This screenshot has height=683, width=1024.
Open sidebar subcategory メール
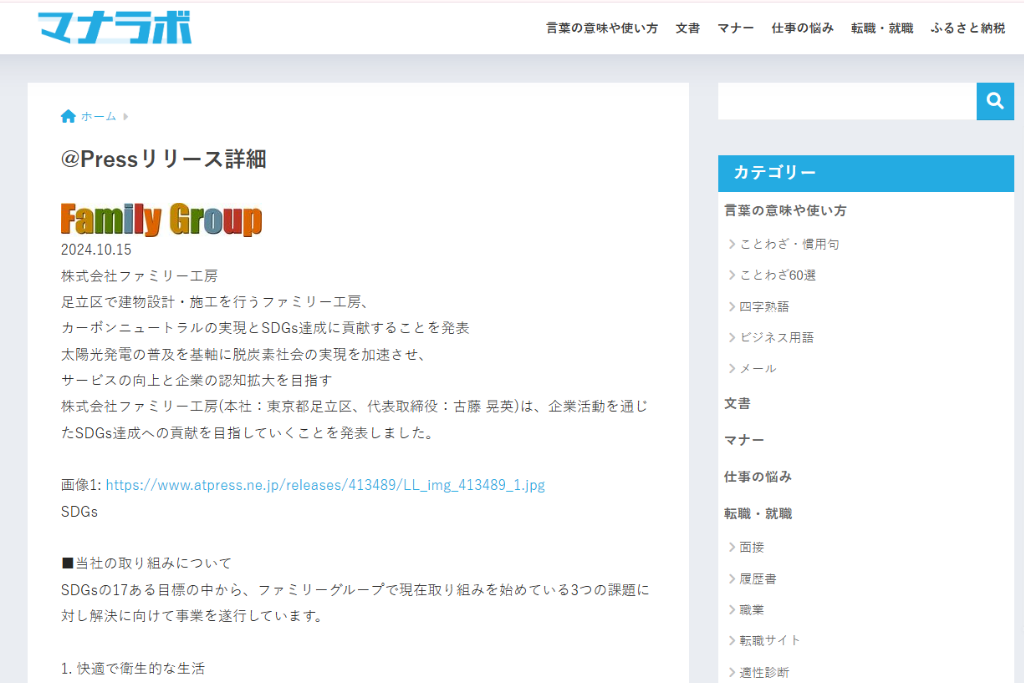pos(758,369)
